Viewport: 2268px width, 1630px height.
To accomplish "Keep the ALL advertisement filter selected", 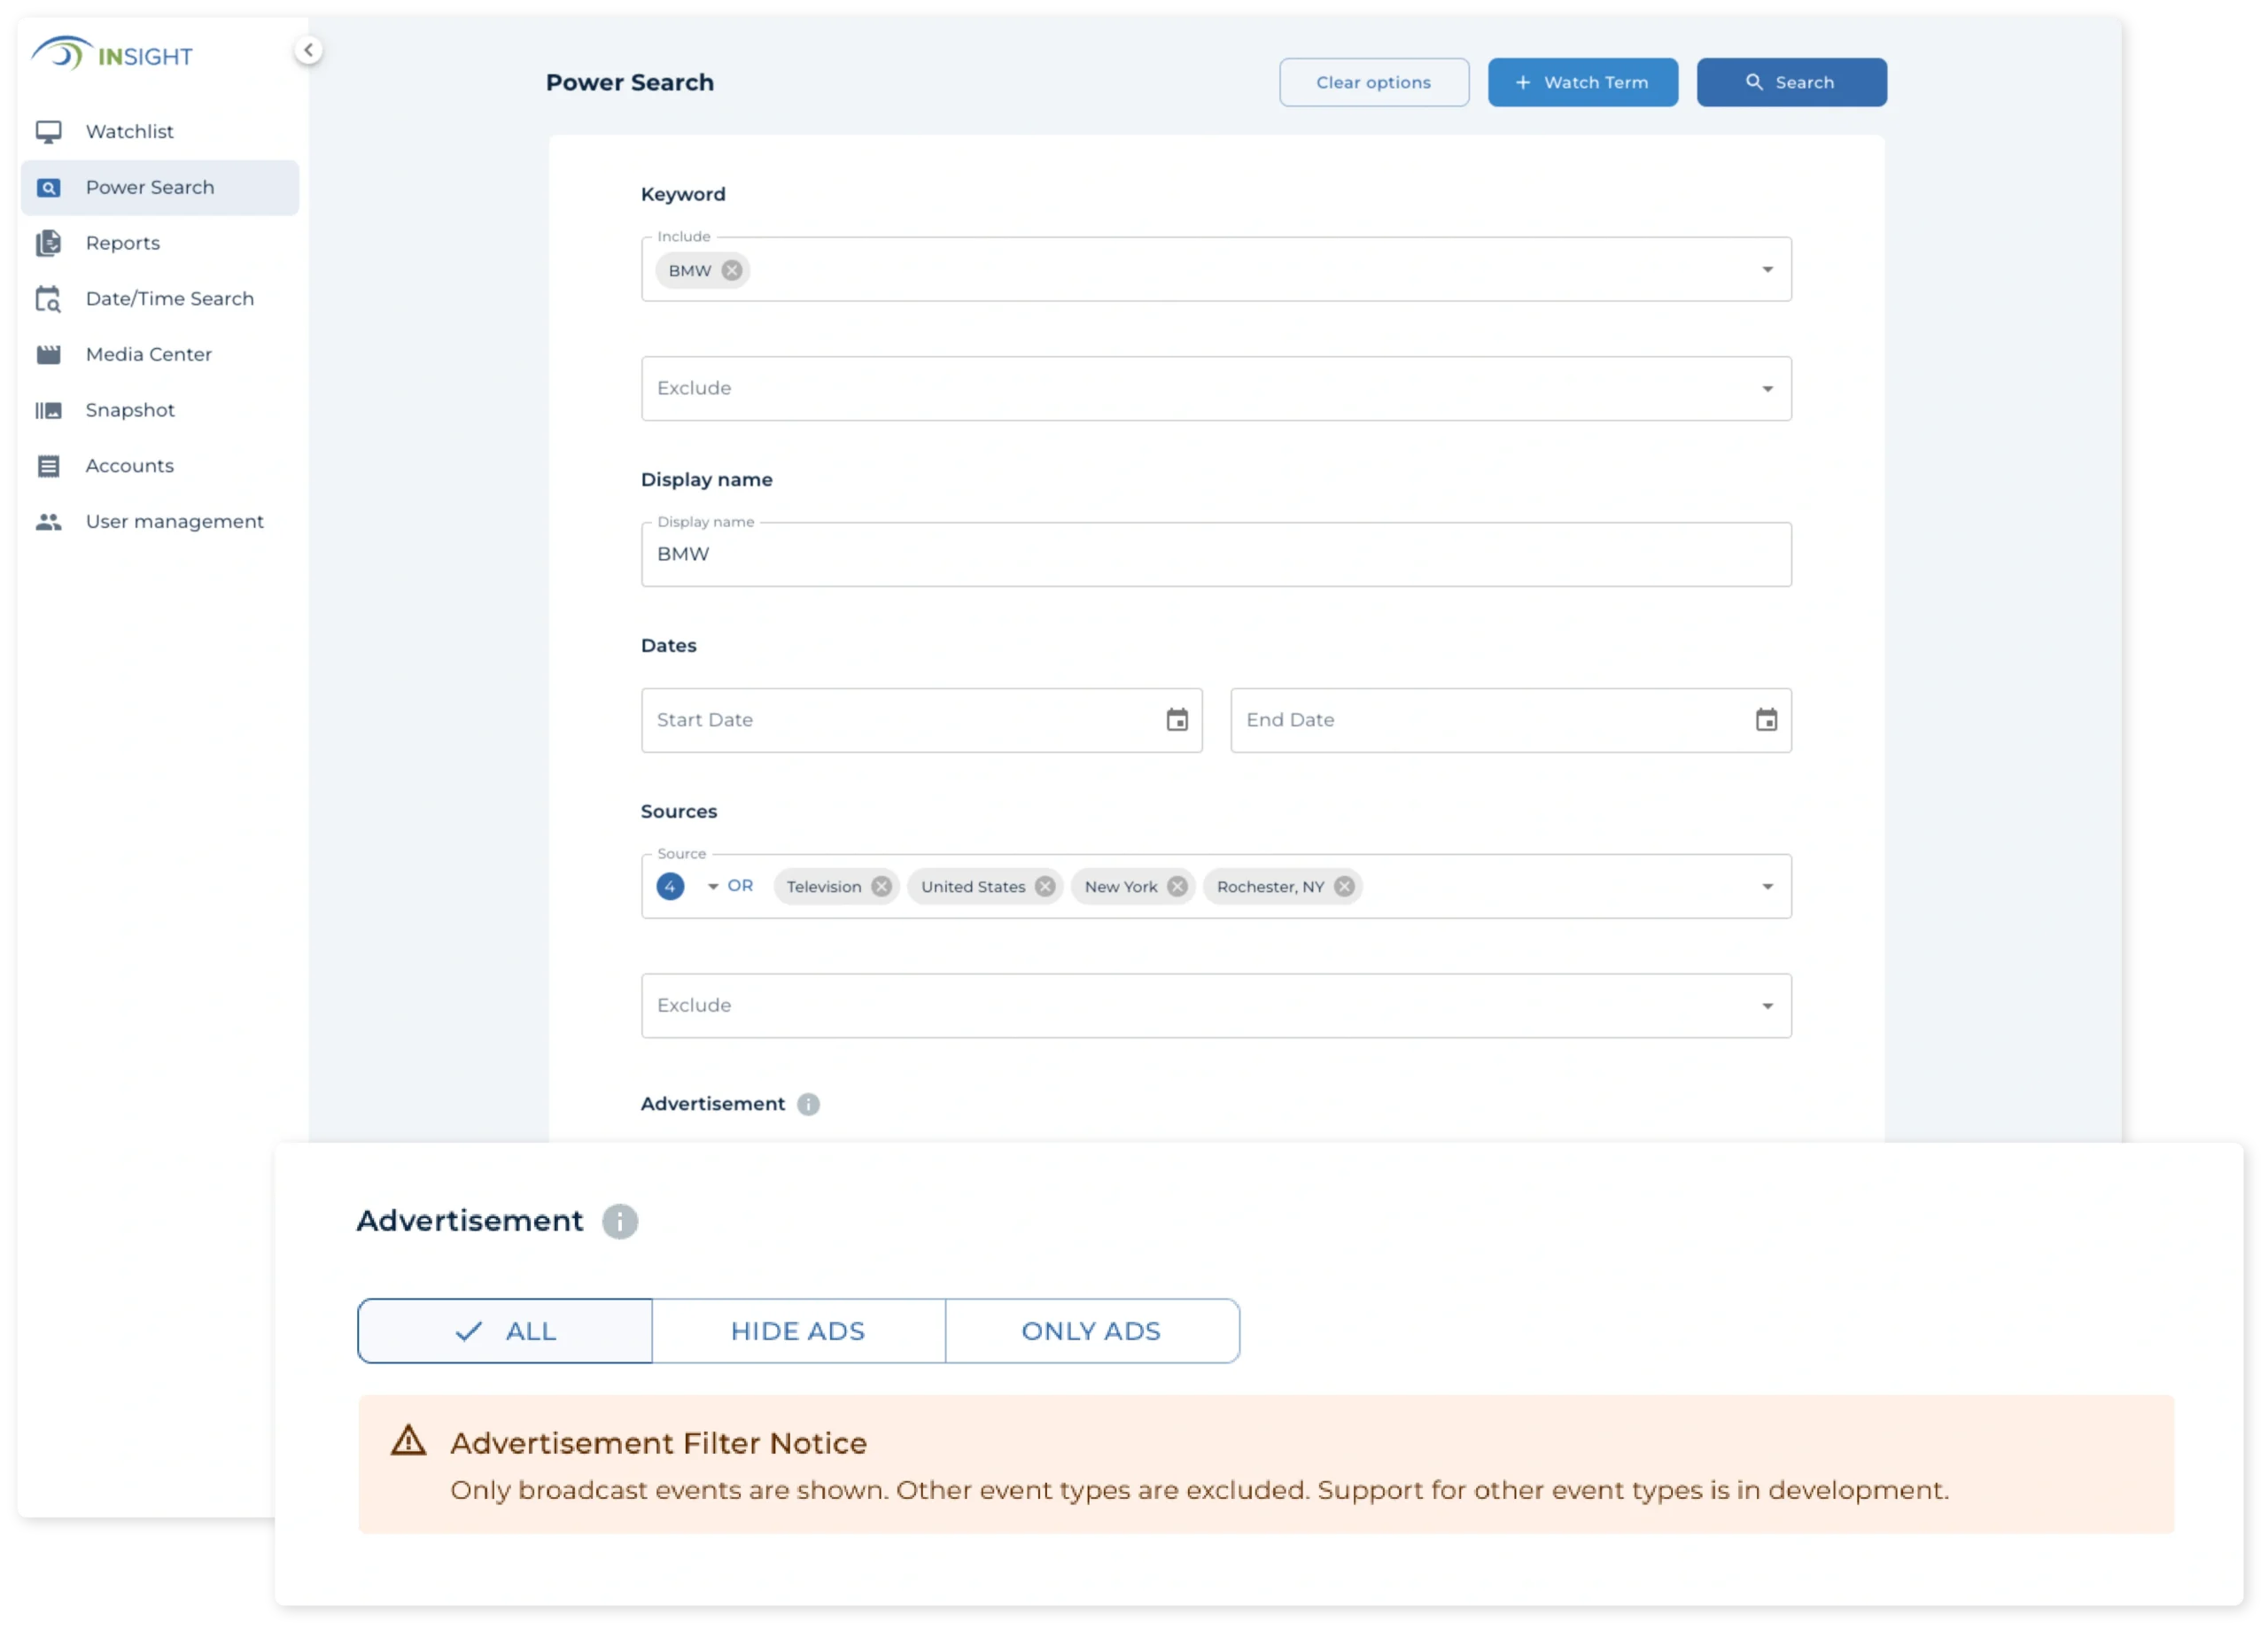I will [505, 1331].
